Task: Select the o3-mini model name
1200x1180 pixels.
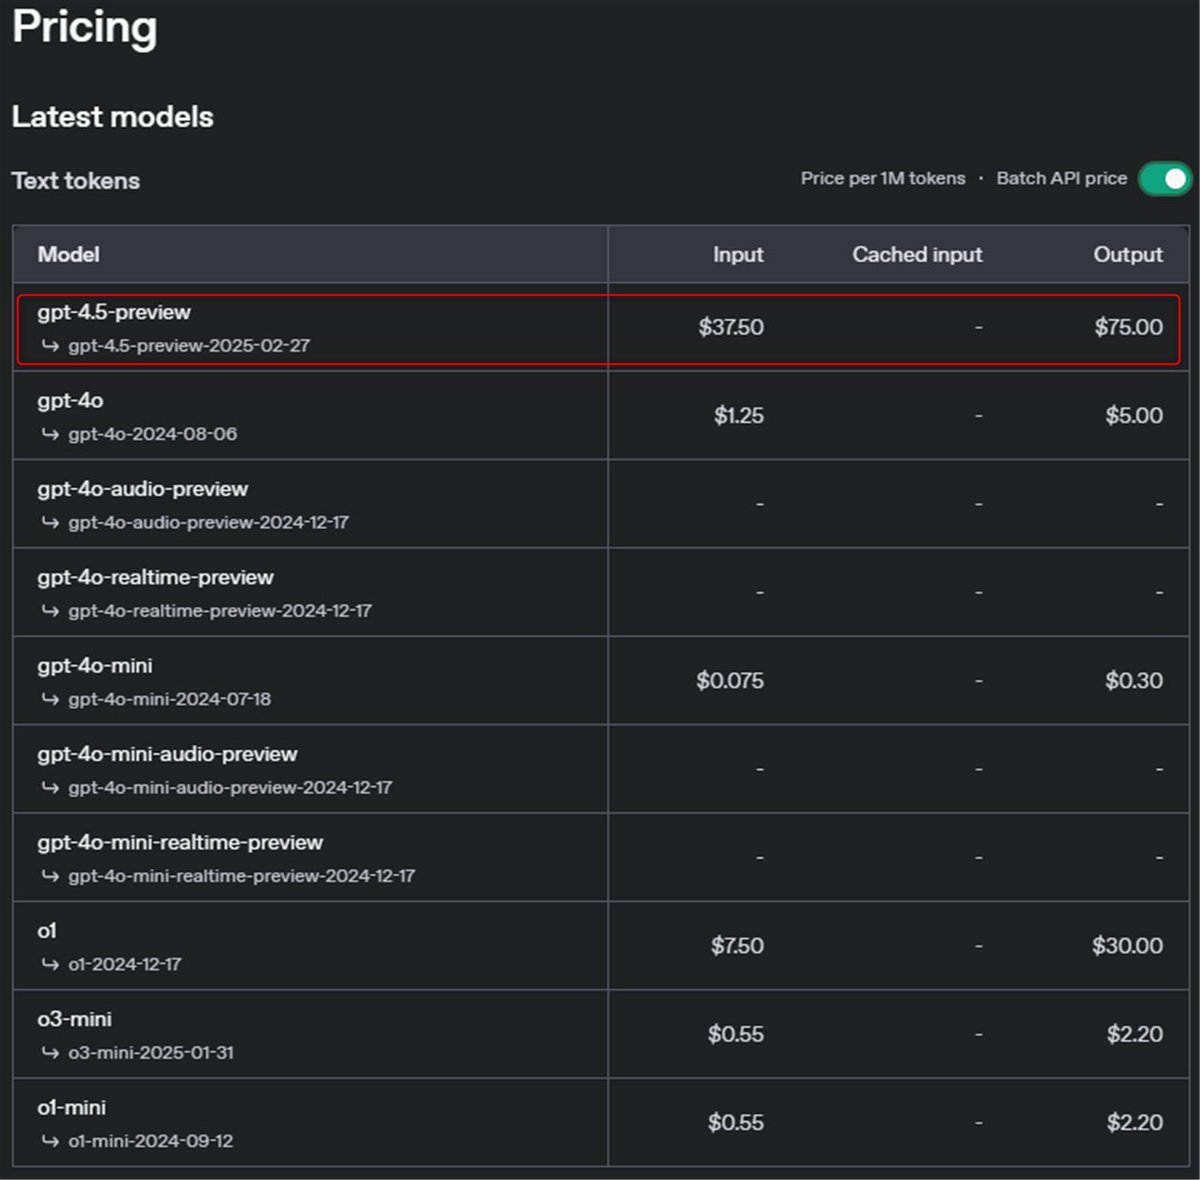Action: coord(74,1019)
